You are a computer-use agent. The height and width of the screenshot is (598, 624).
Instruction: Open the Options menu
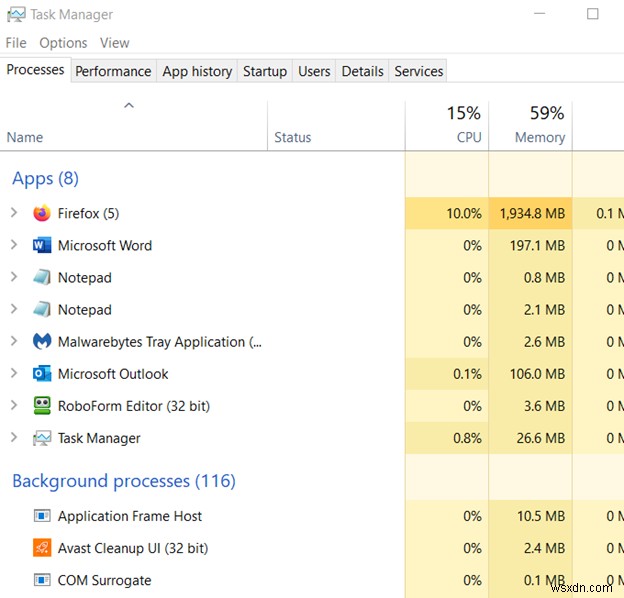(63, 43)
